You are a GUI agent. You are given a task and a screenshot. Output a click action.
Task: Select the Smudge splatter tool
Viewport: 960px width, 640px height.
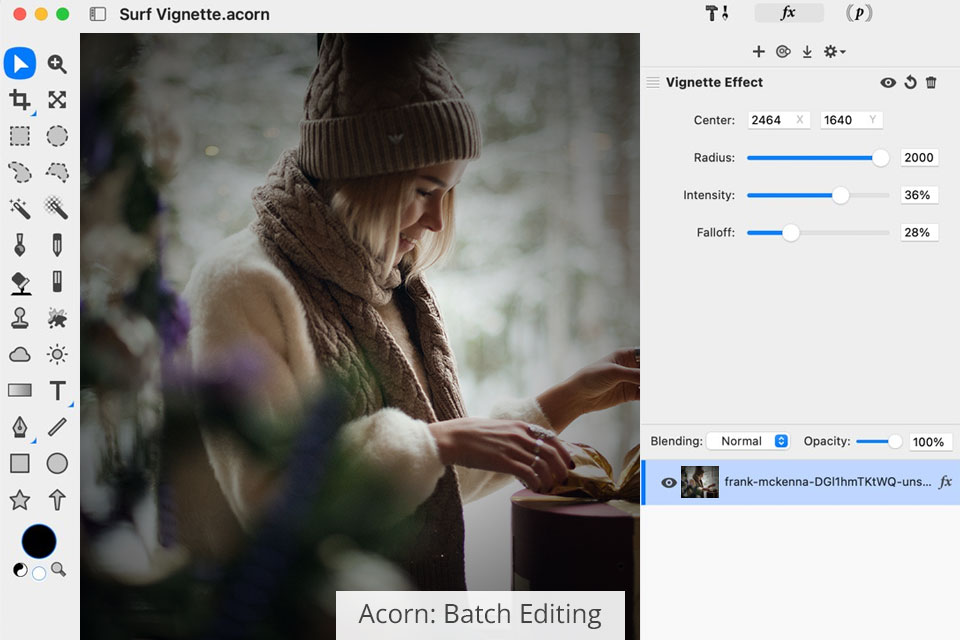[x=57, y=318]
